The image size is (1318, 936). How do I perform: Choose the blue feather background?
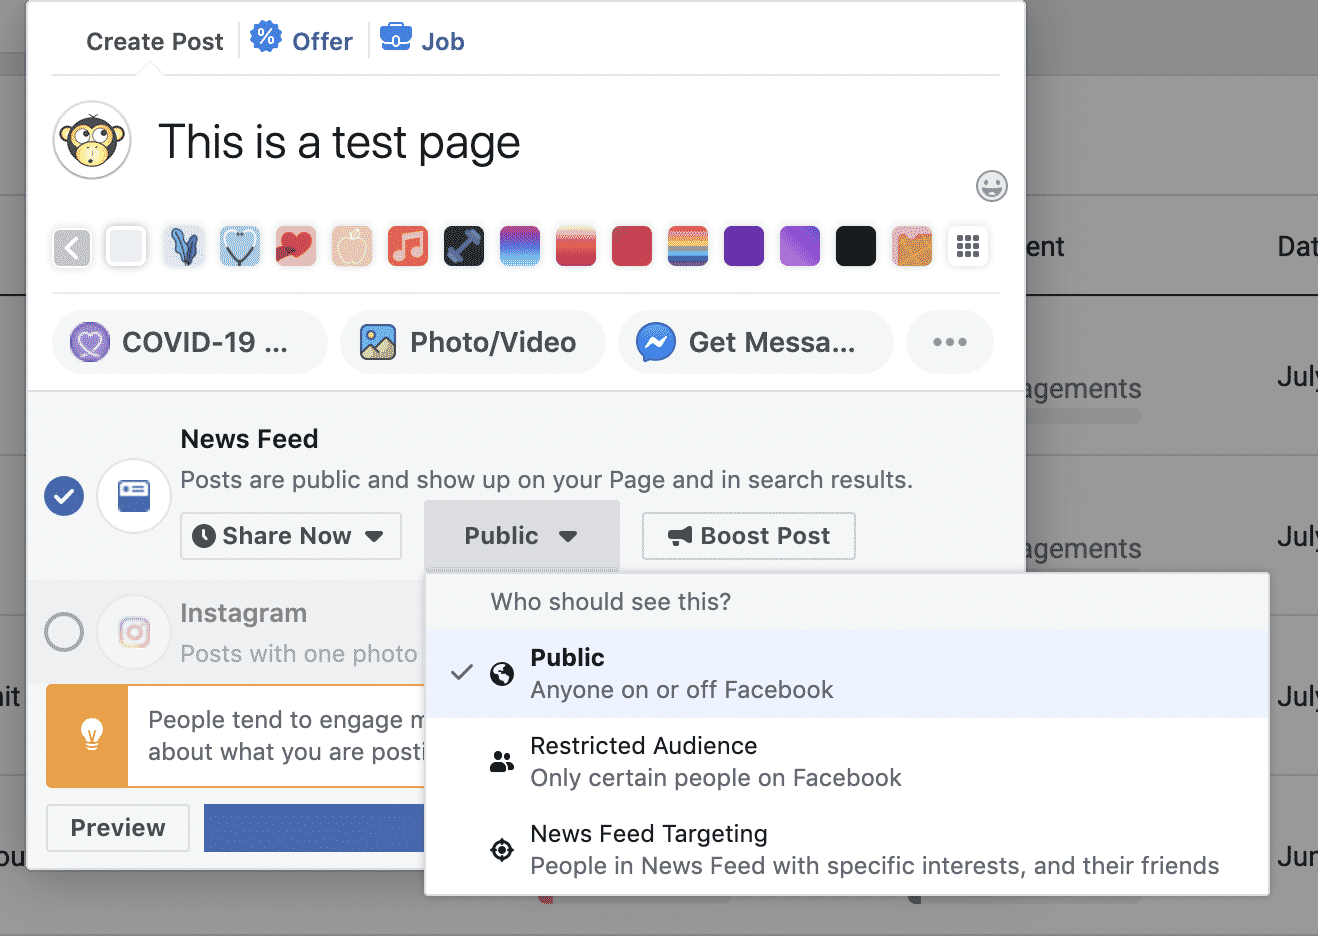(x=184, y=246)
